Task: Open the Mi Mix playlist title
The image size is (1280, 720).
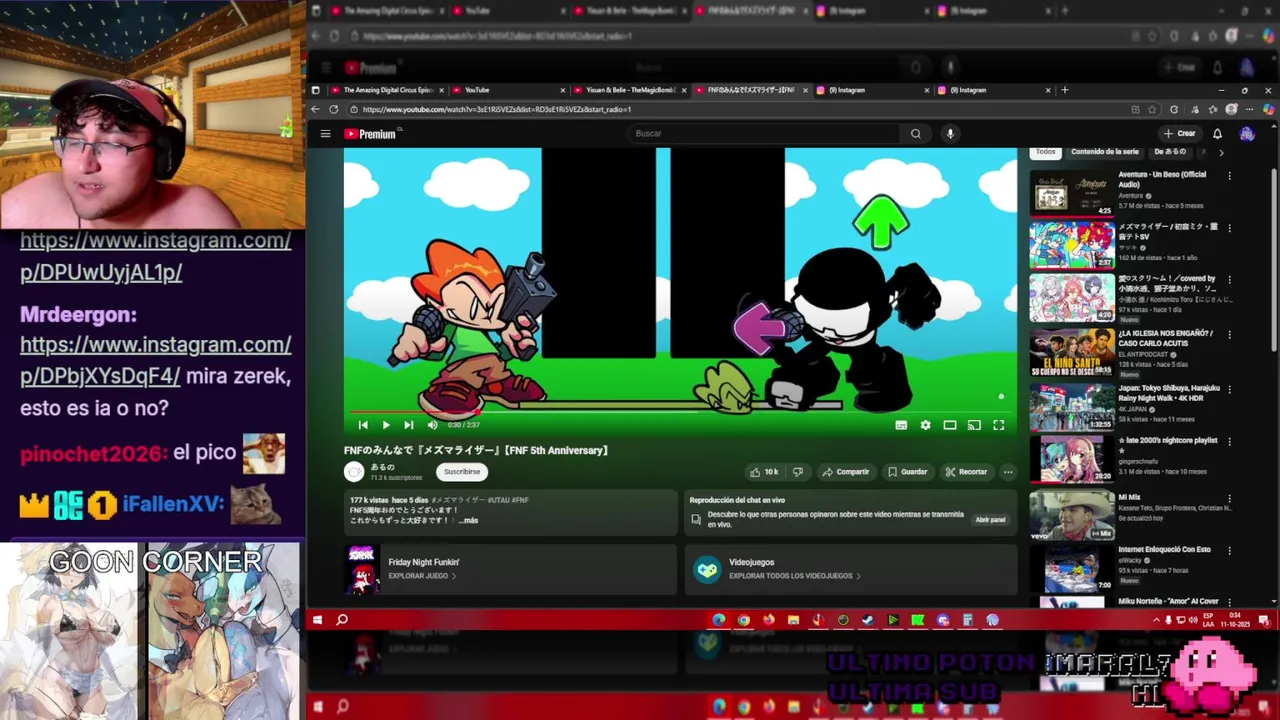Action: 1129,496
